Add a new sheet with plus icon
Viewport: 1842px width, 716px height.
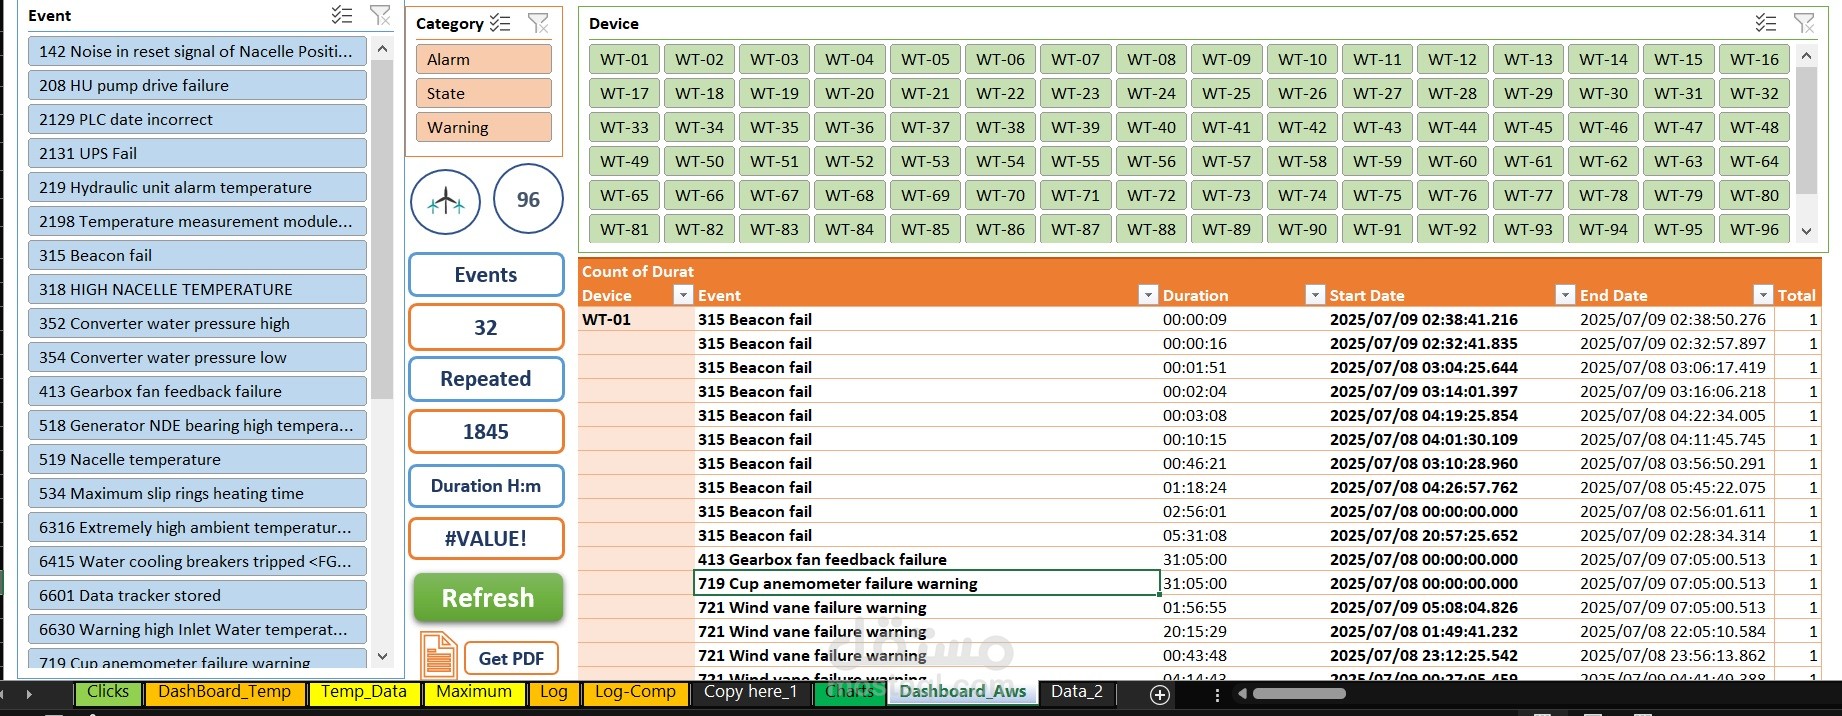(x=1160, y=694)
